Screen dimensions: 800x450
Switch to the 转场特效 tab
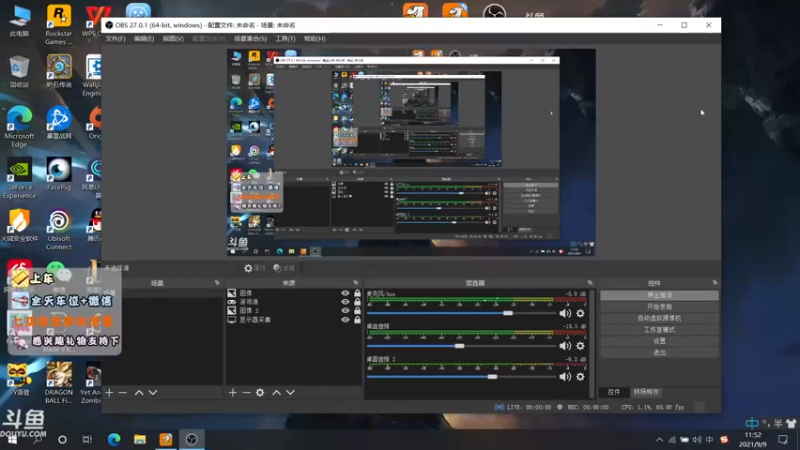tap(646, 392)
